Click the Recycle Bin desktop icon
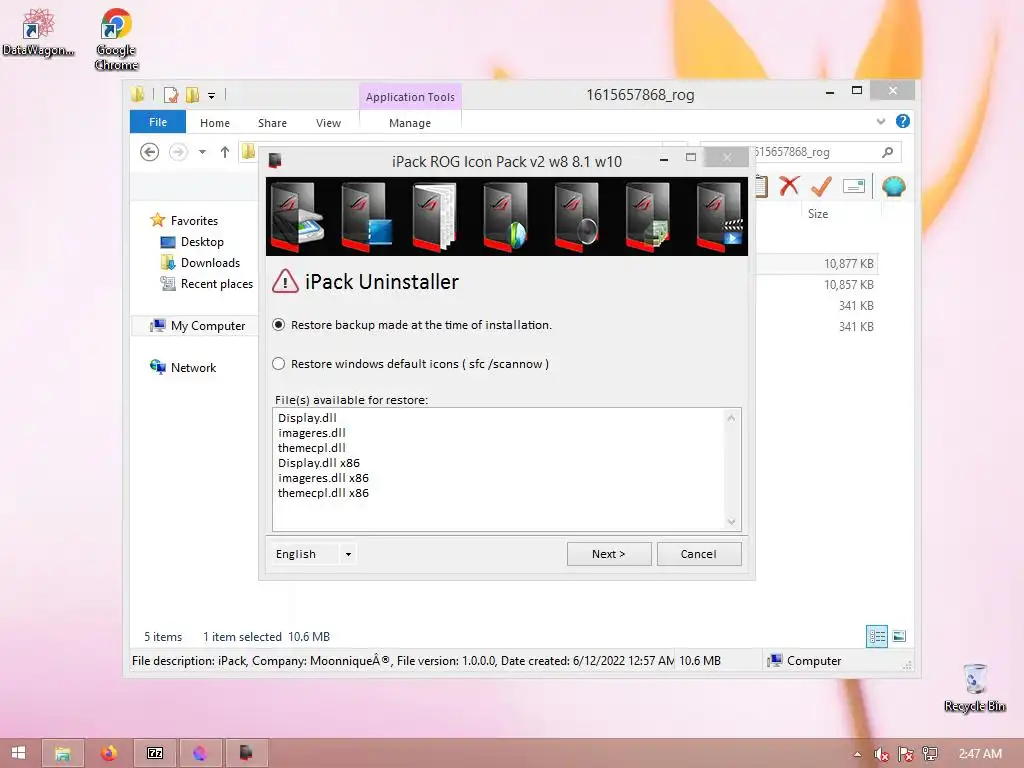 click(975, 688)
